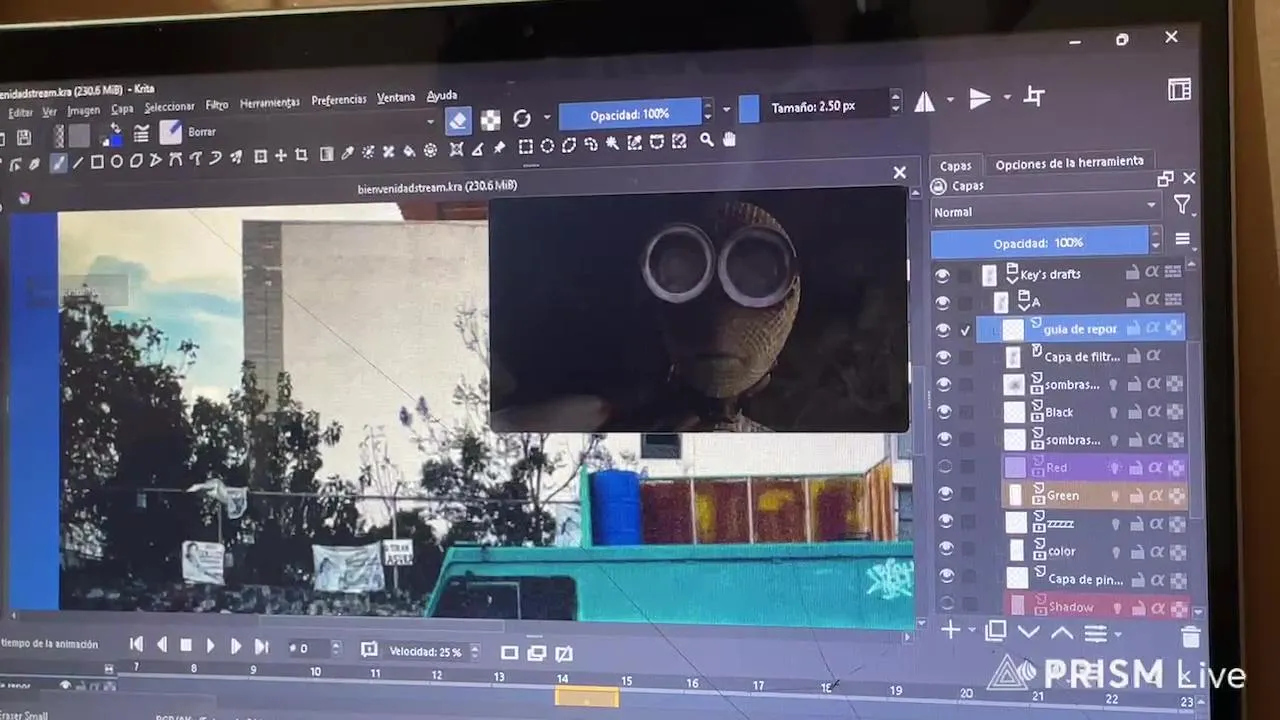Select the color sampler eyedropper tool

[347, 153]
